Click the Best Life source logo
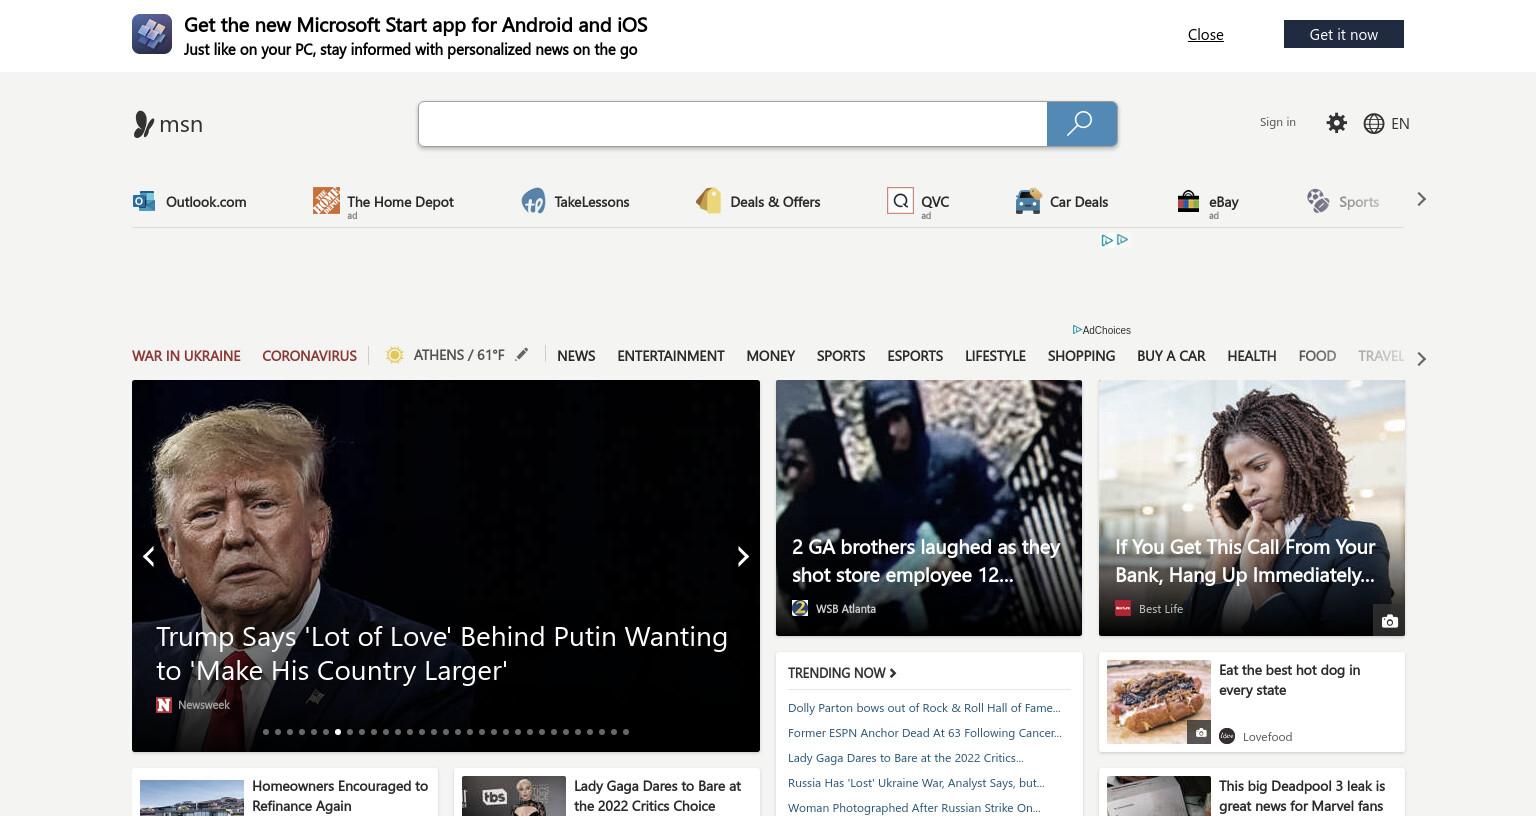 (1123, 608)
